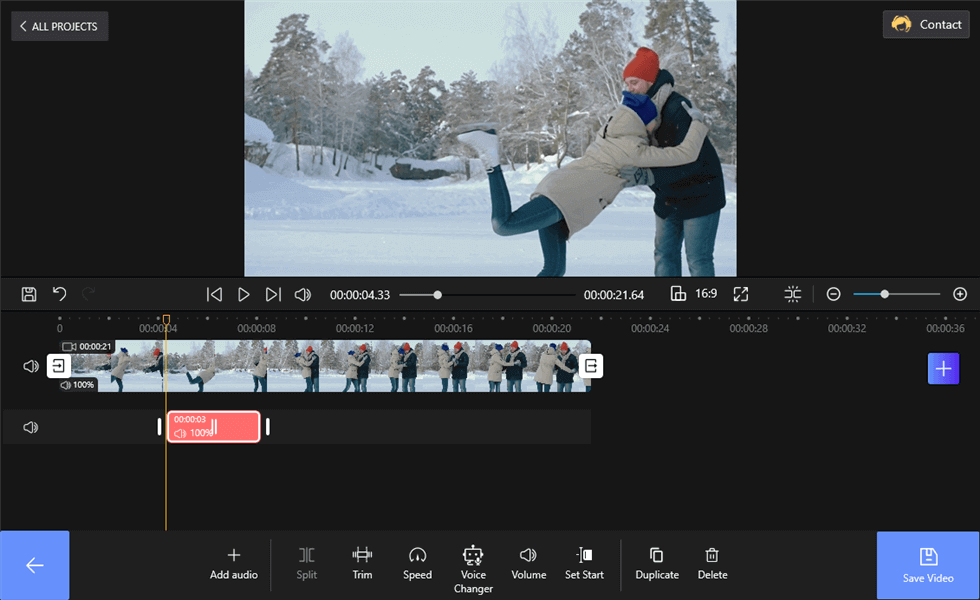
Task: Undo the last action
Action: click(59, 294)
